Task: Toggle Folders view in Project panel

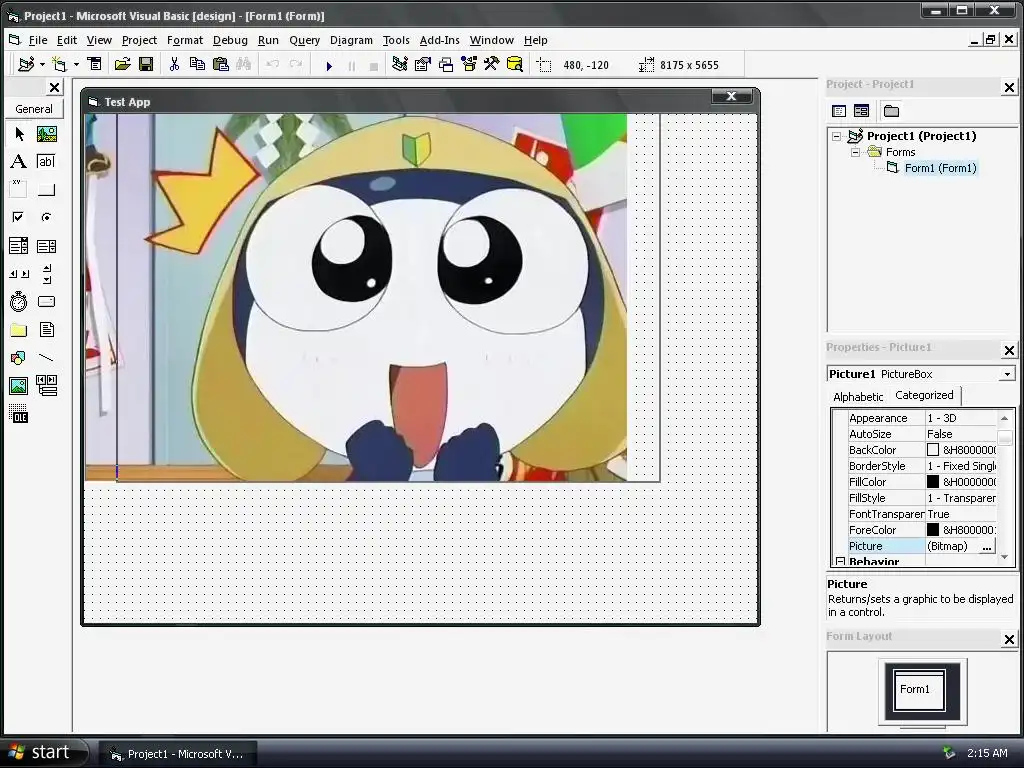Action: (x=891, y=111)
